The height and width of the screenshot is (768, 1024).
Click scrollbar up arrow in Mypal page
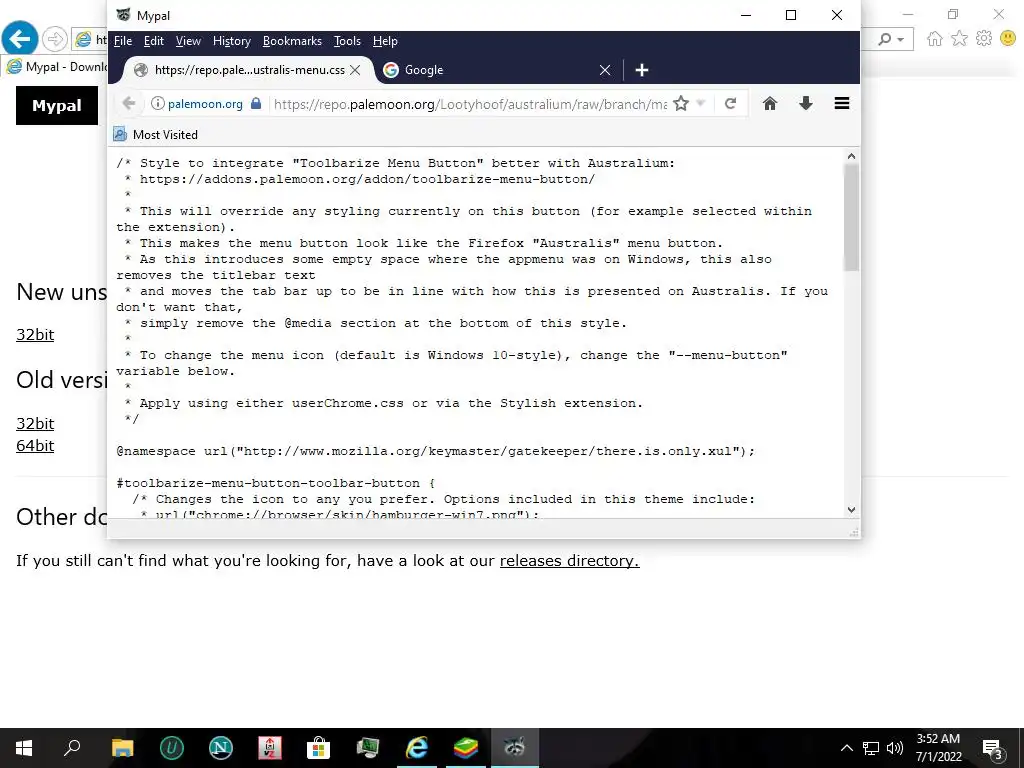click(x=851, y=156)
